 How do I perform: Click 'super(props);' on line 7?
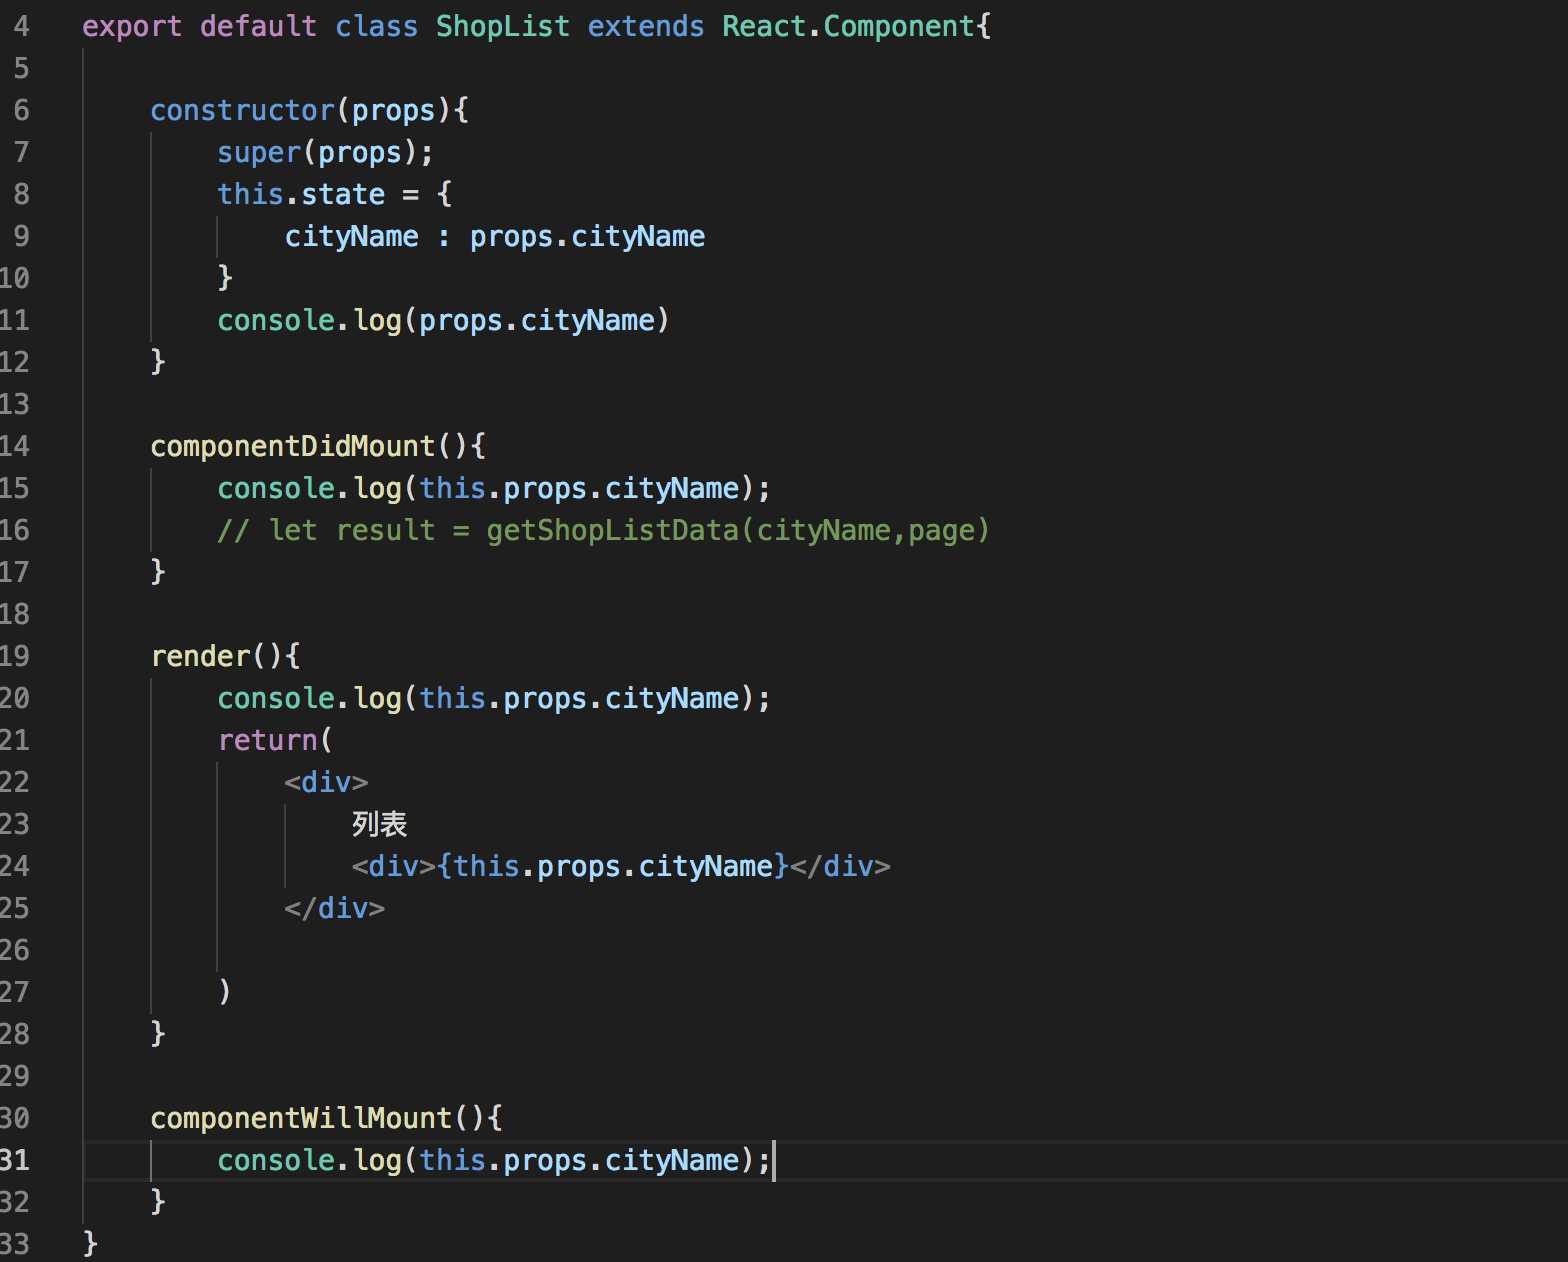pos(326,152)
